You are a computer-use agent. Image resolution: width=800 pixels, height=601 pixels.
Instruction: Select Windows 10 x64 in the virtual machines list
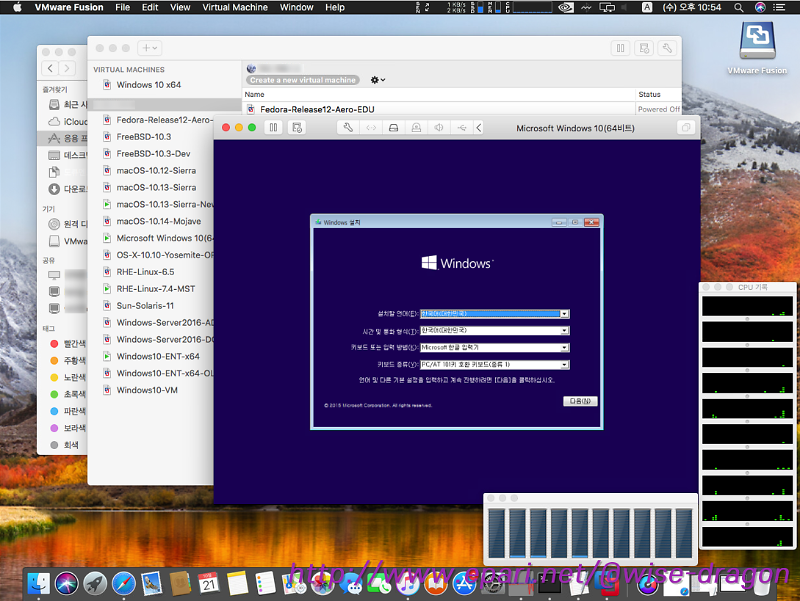pos(148,85)
